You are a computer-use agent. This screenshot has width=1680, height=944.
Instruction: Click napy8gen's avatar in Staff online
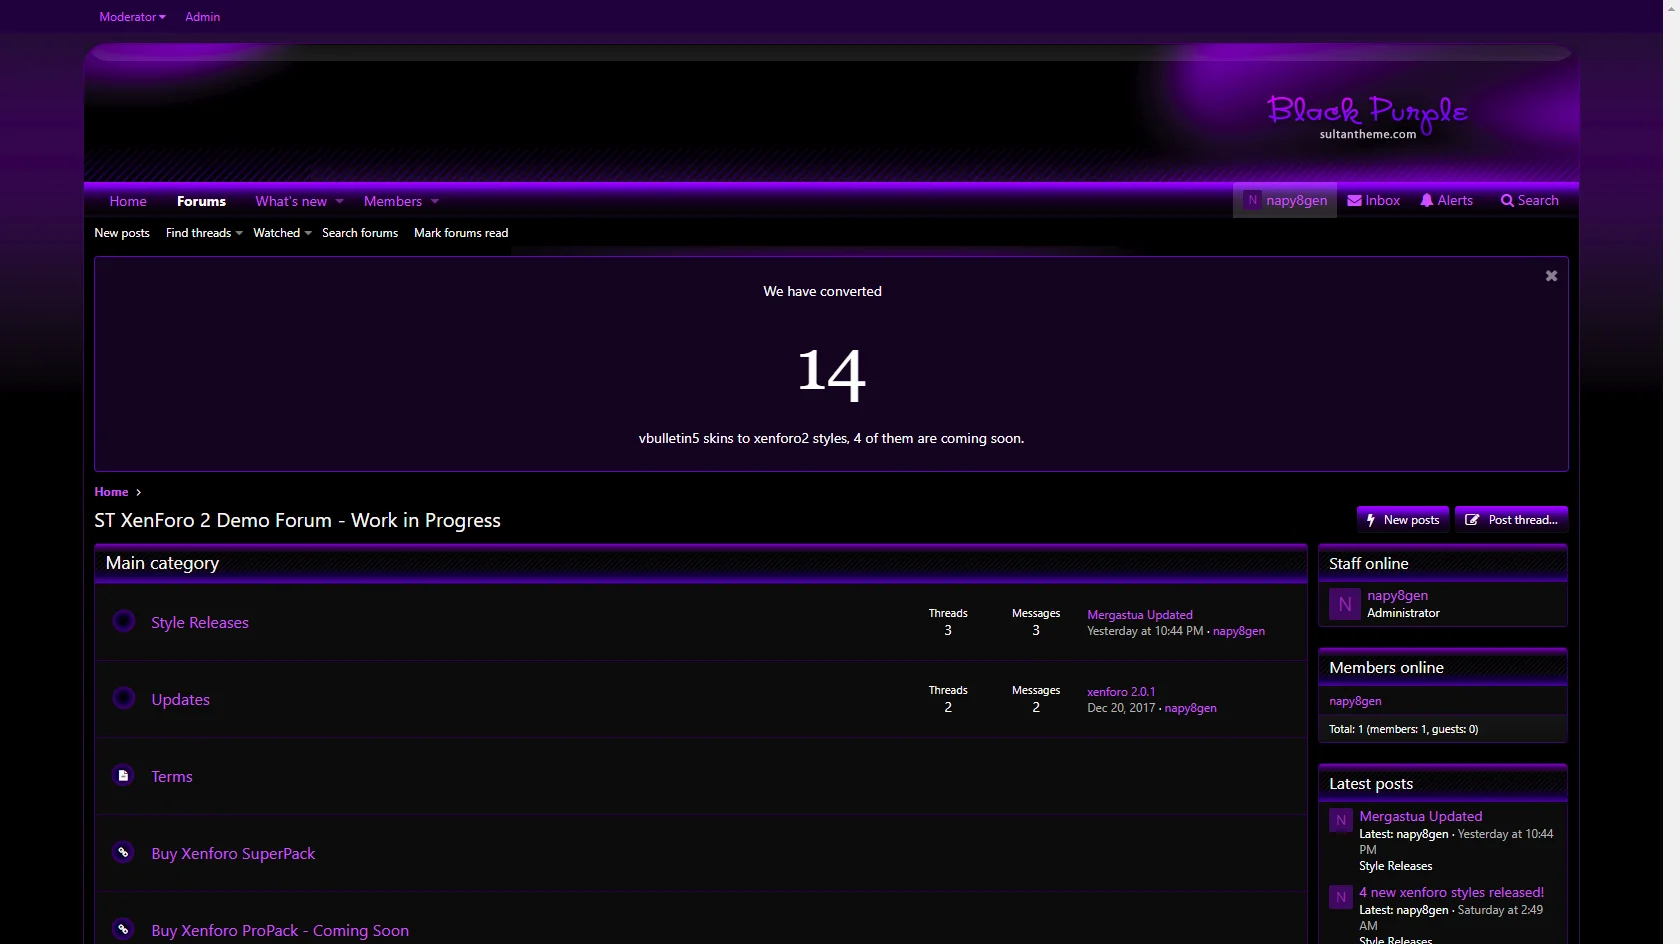(1343, 603)
